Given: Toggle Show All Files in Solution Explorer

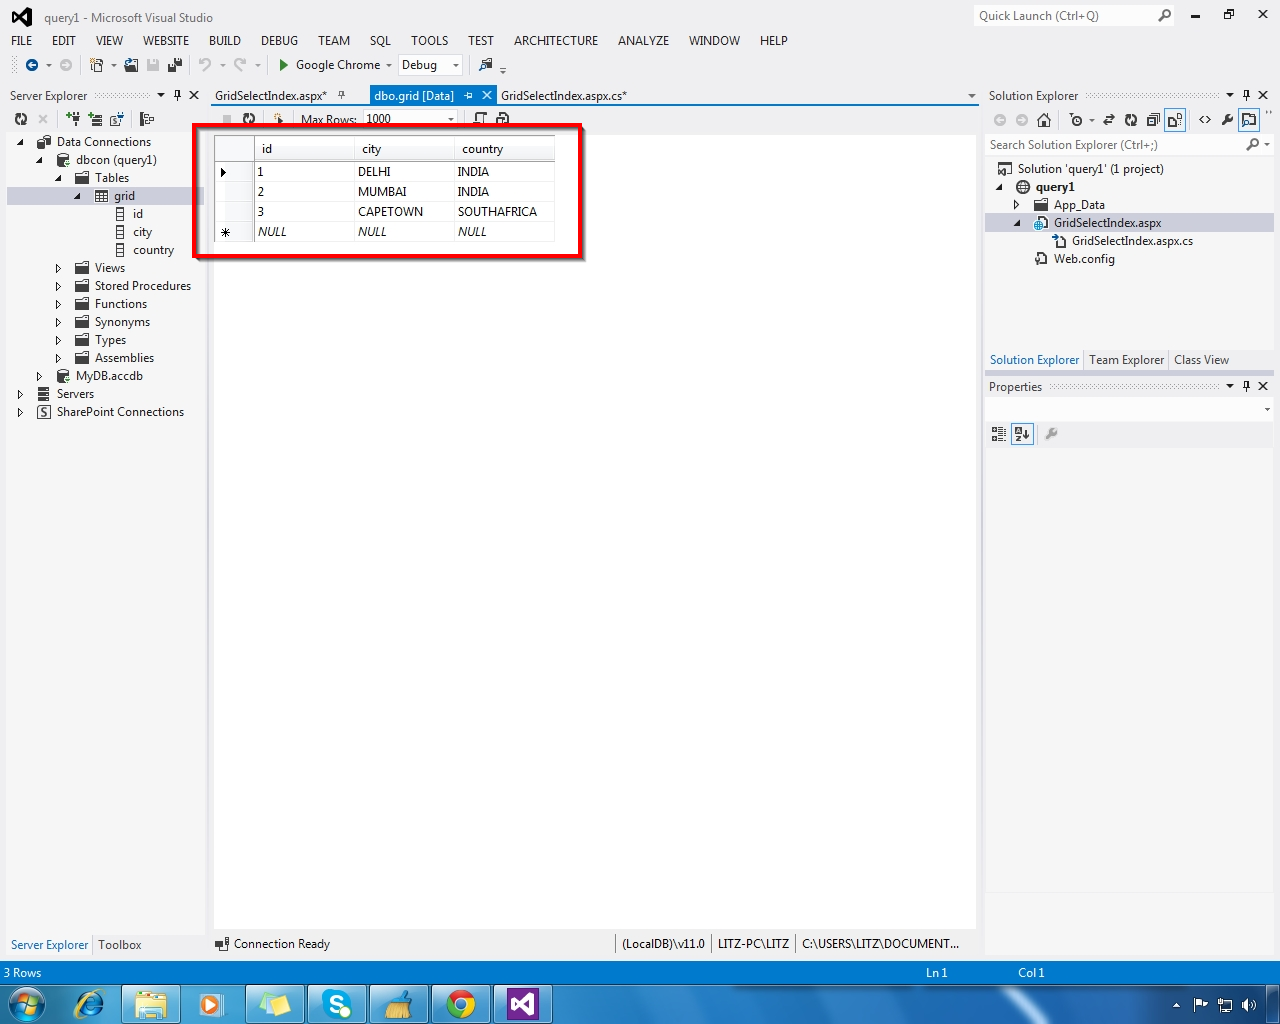Looking at the screenshot, I should click(1174, 119).
